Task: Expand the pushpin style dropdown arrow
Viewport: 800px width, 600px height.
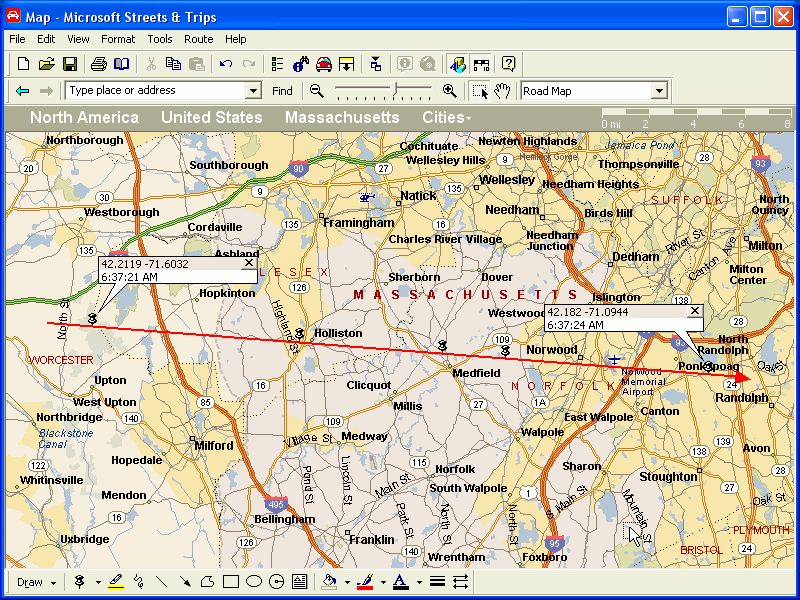Action: pyautogui.click(x=97, y=582)
